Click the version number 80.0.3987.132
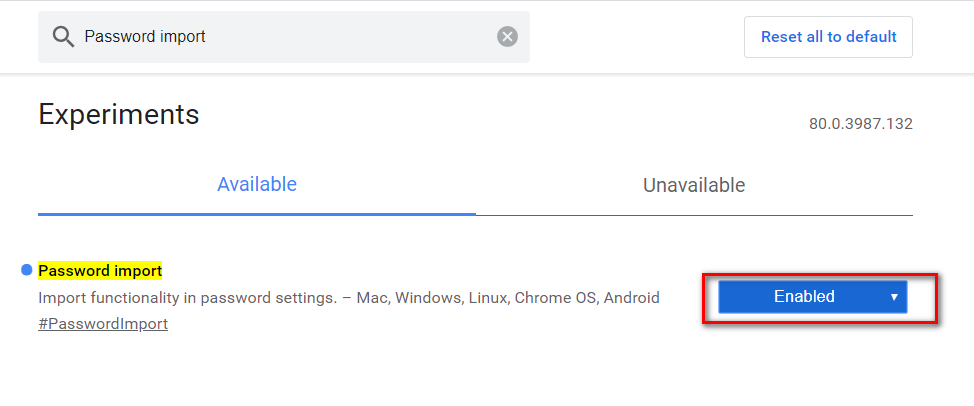Screen dimensions: 974x406 point(860,124)
